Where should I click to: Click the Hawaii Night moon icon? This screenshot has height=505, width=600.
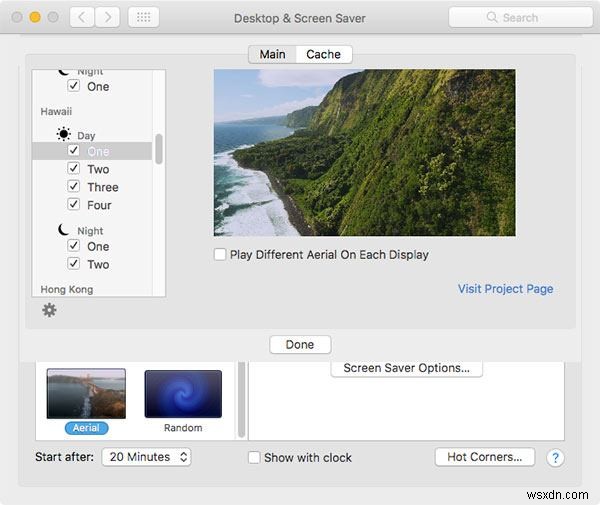tap(64, 229)
